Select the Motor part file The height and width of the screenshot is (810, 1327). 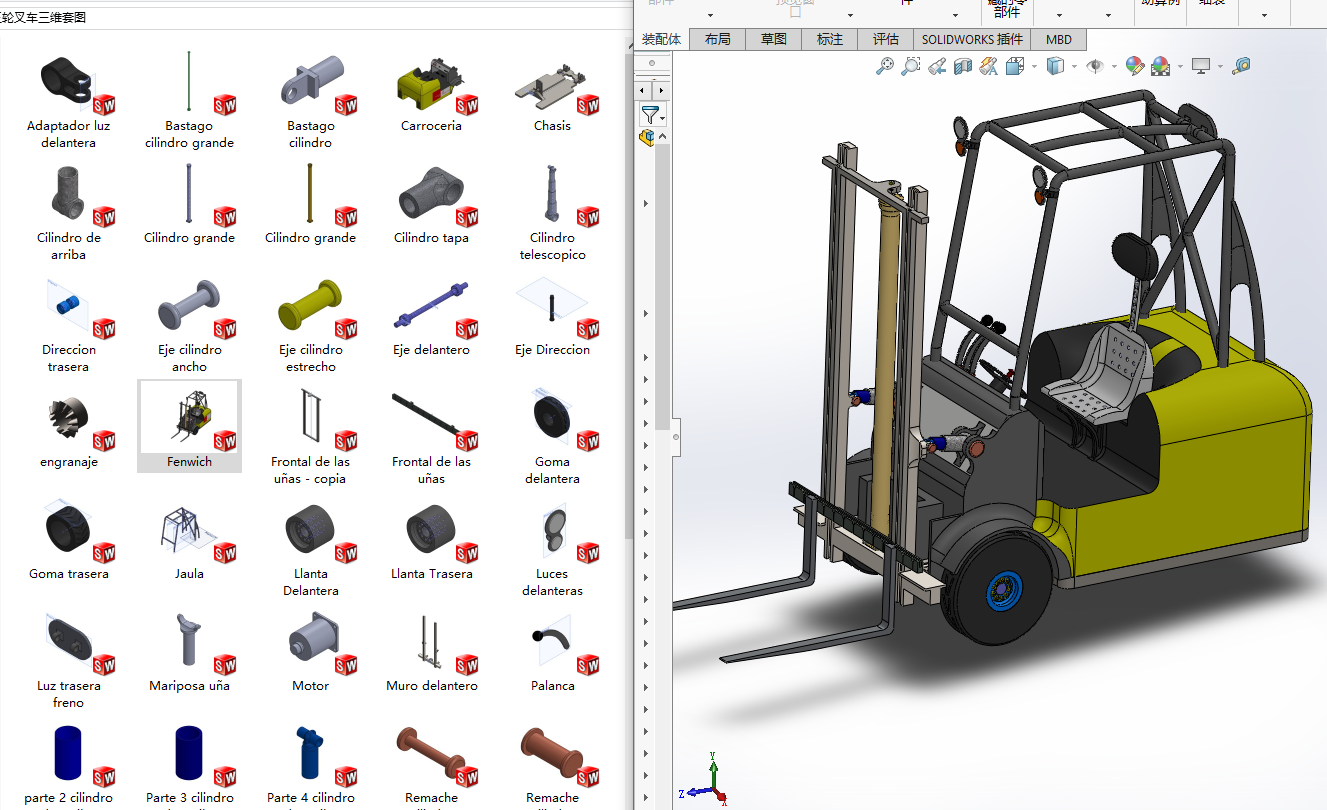[310, 645]
